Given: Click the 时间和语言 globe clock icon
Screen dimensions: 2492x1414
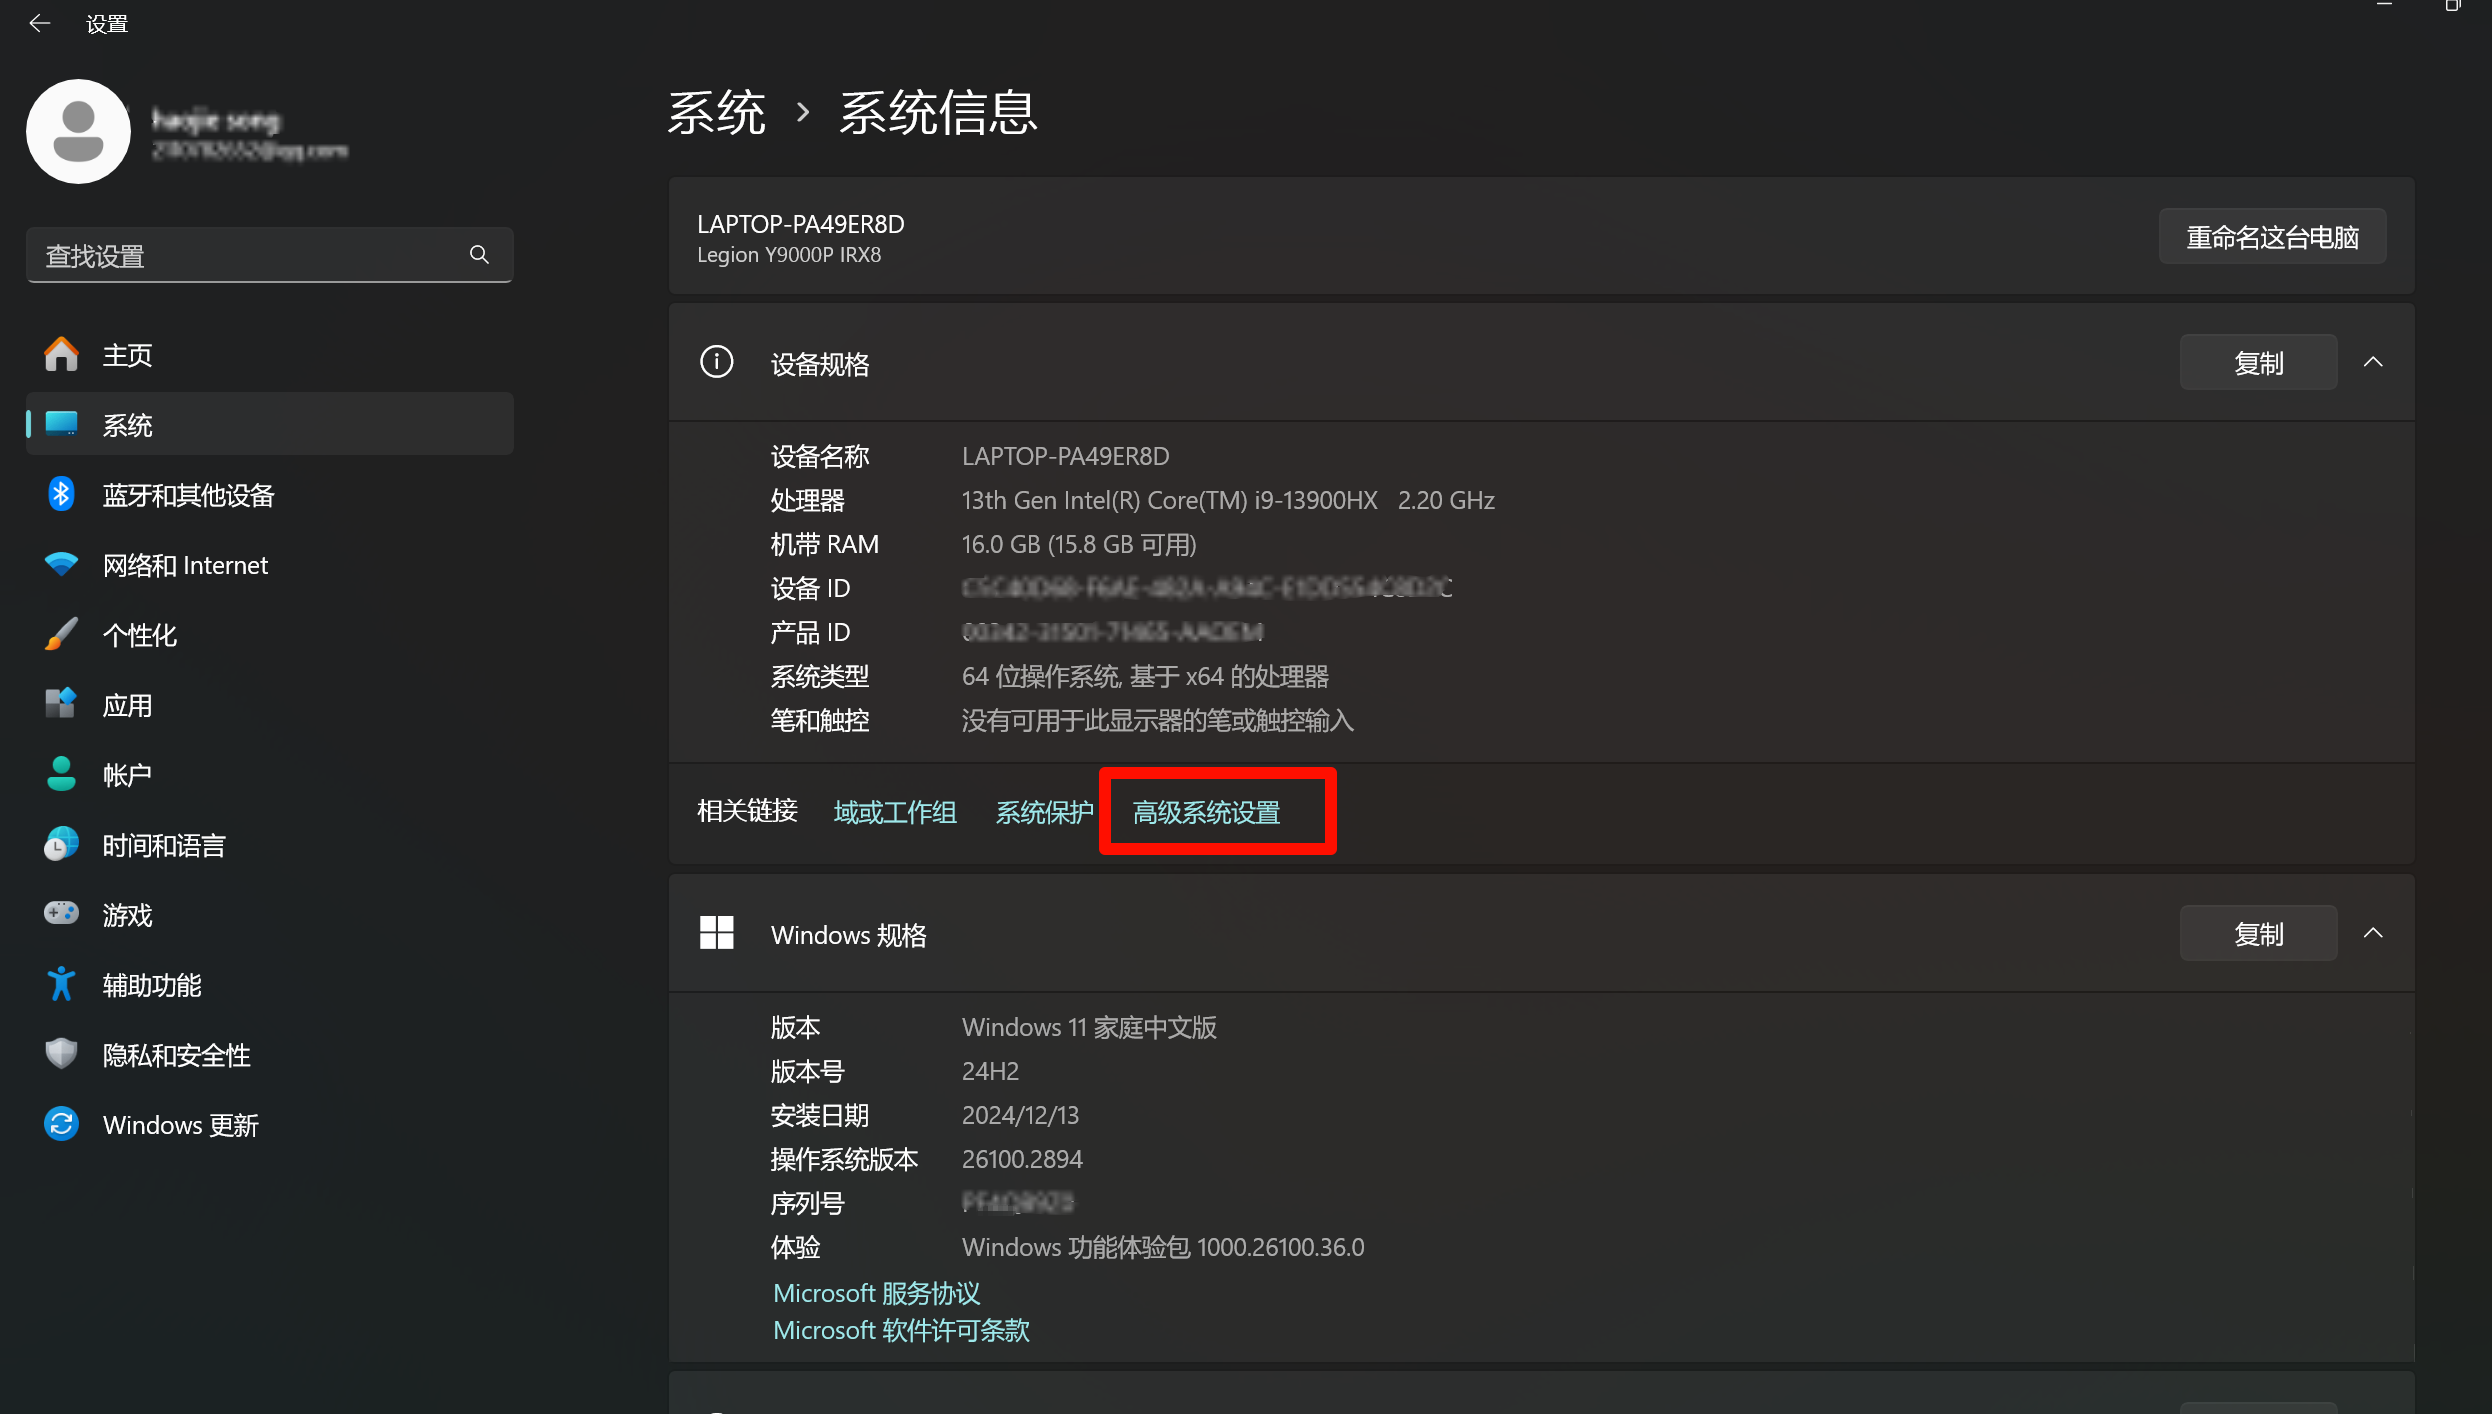Looking at the screenshot, I should tap(61, 844).
